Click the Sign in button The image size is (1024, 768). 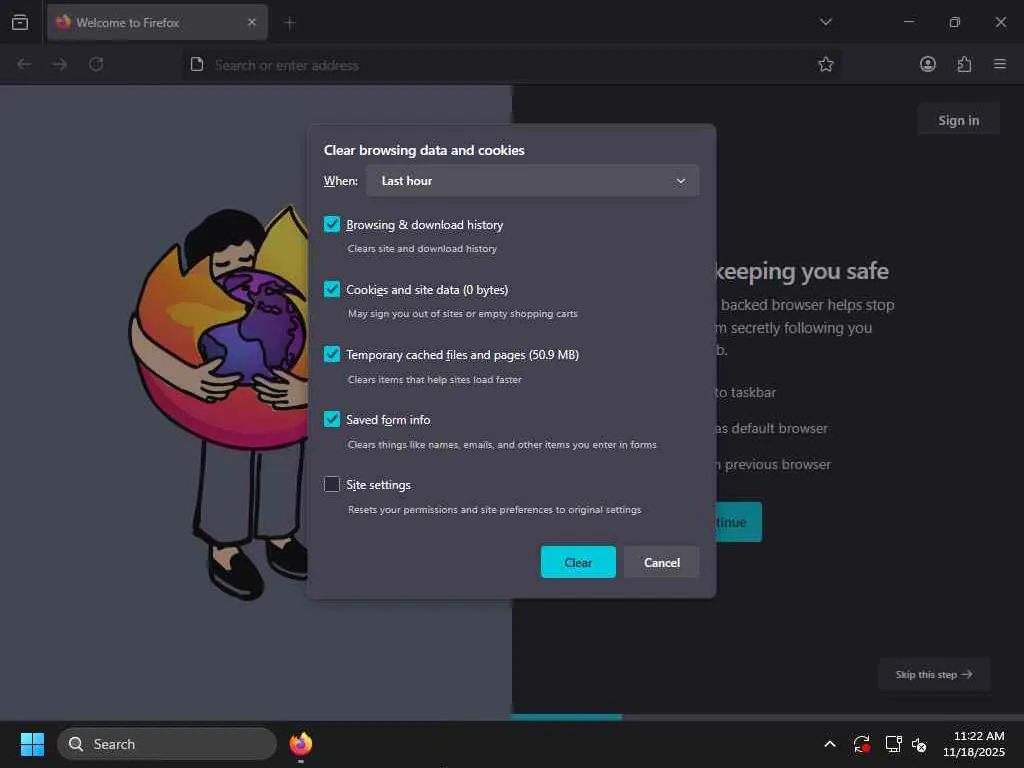(x=958, y=120)
